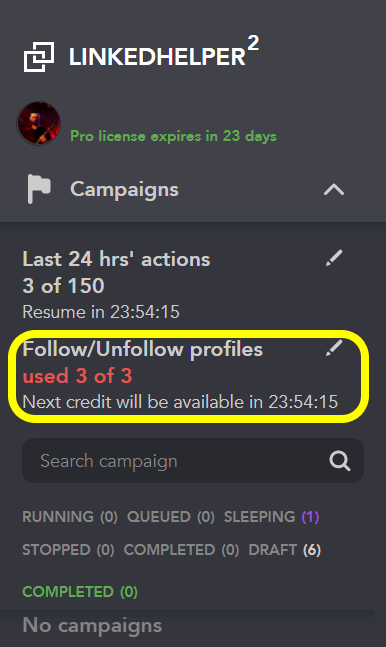This screenshot has height=647, width=386.
Task: Show the DRAFT (6) campaigns
Action: [284, 550]
